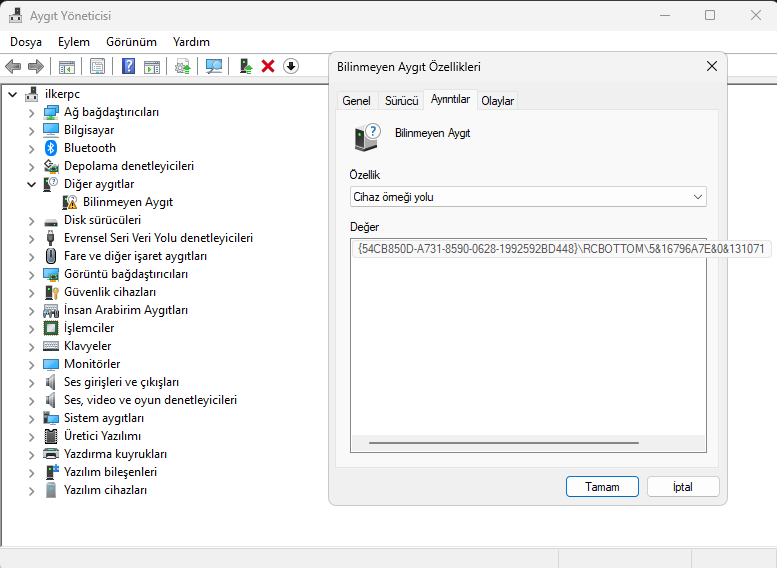Screen dimensions: 777x568
Task: Open the Özellik property dropdown
Action: 528,197
